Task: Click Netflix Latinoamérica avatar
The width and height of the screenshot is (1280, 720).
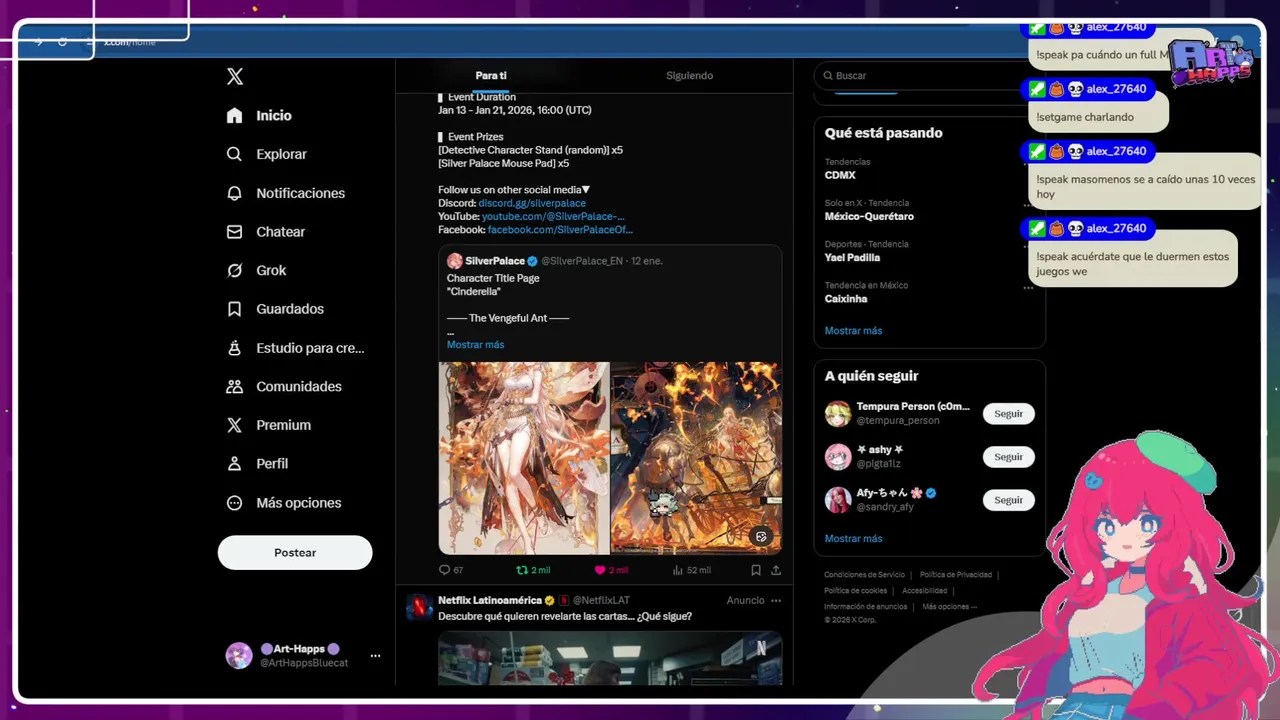Action: click(419, 606)
